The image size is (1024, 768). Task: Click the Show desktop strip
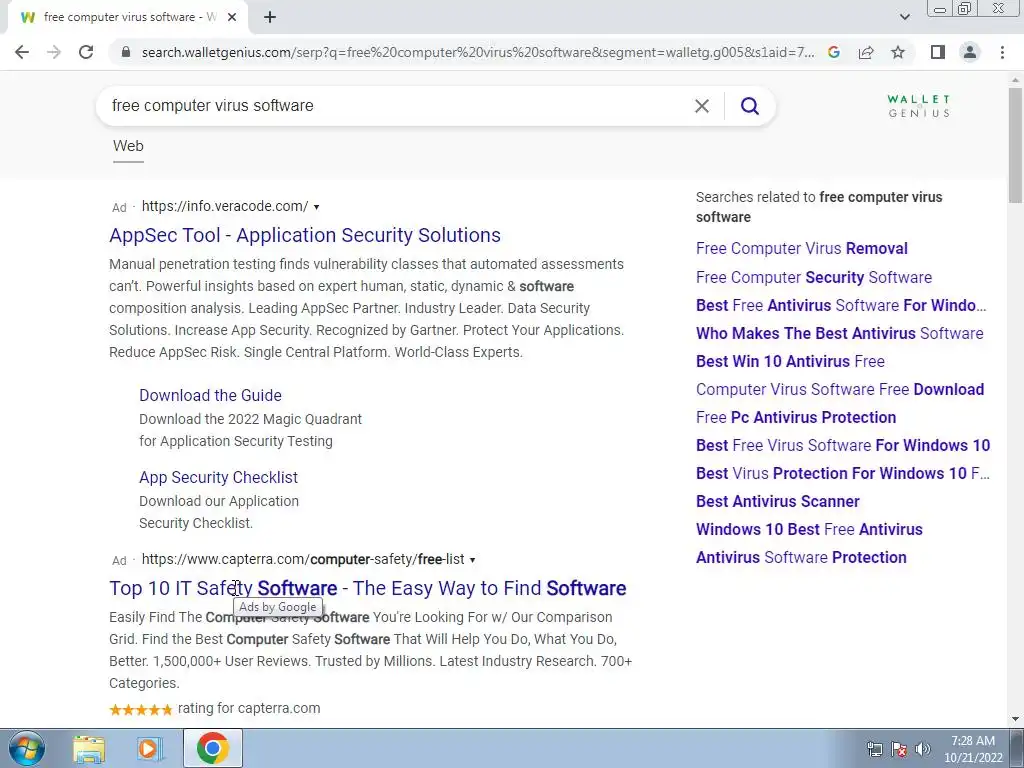pos(1017,748)
